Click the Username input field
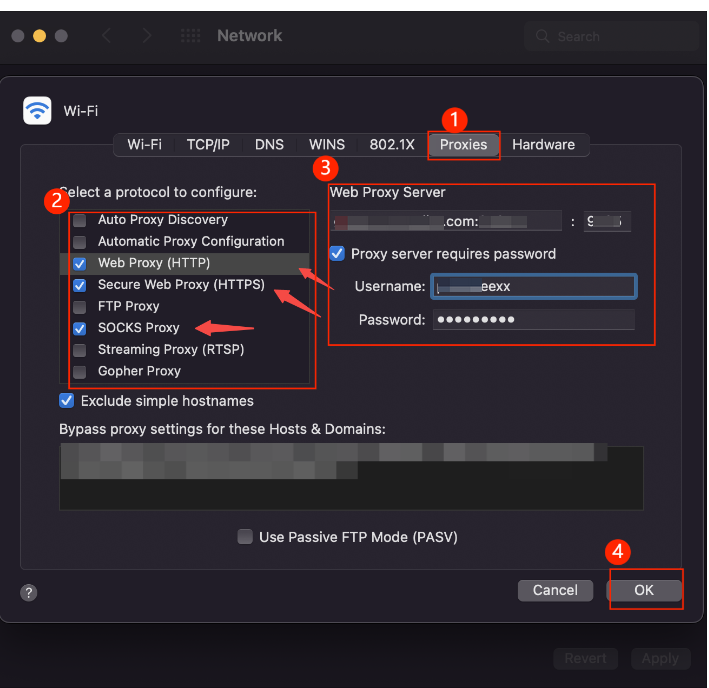This screenshot has height=688, width=709. point(533,287)
